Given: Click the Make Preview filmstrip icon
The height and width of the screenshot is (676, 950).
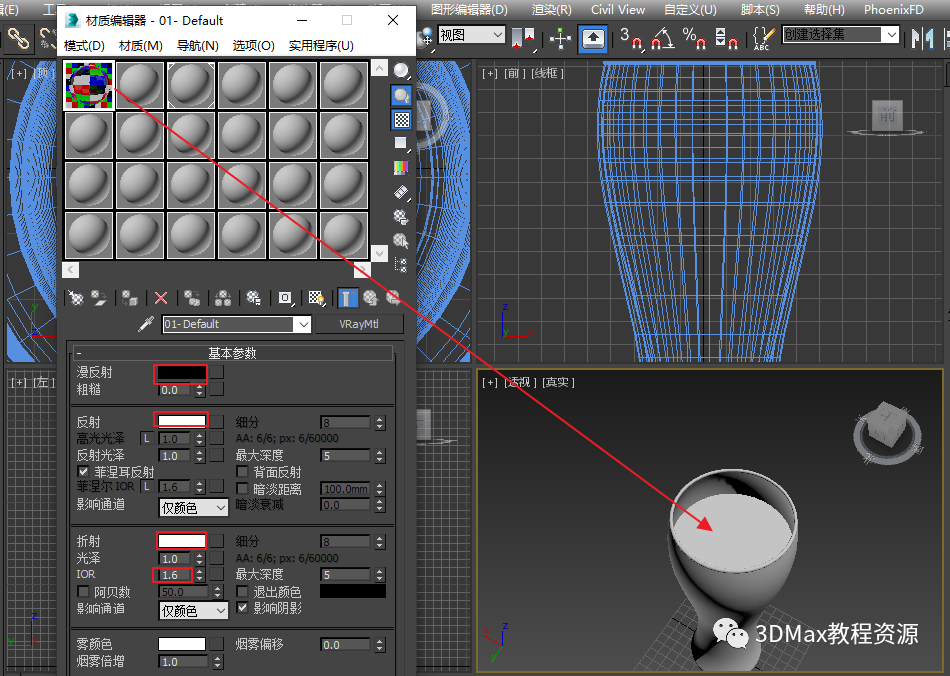Looking at the screenshot, I should [x=401, y=193].
